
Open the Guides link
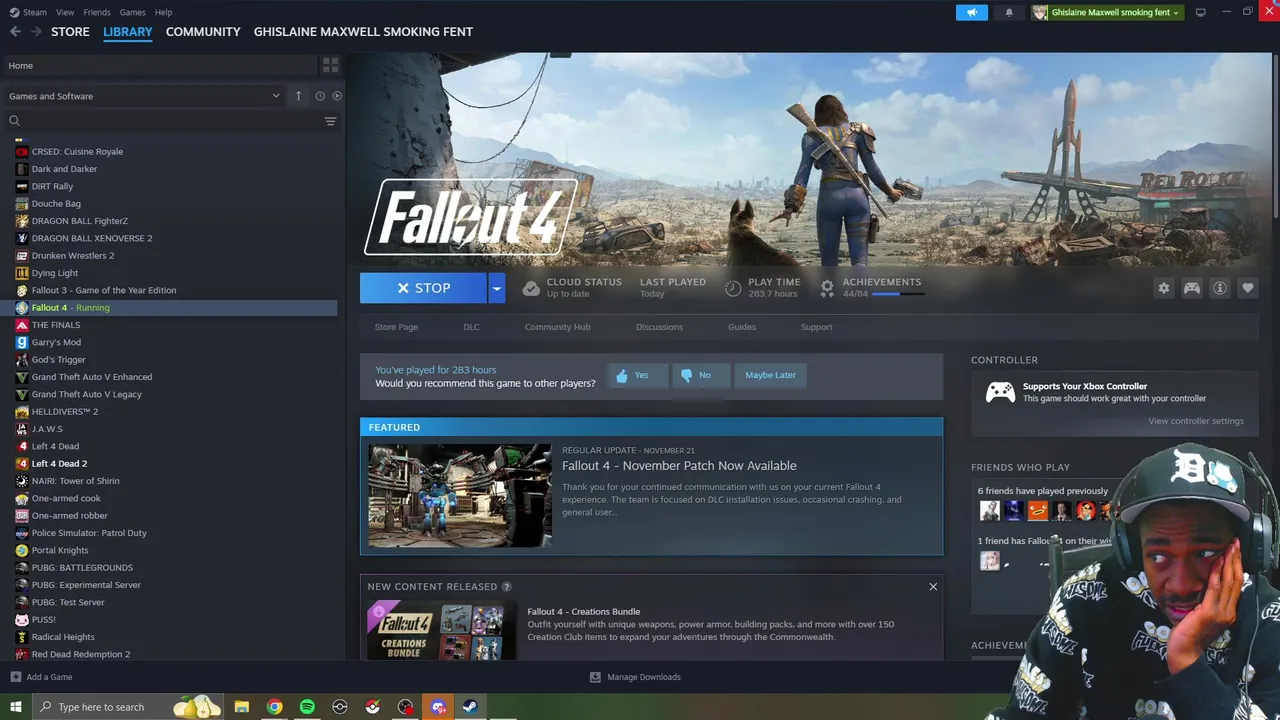tap(742, 327)
